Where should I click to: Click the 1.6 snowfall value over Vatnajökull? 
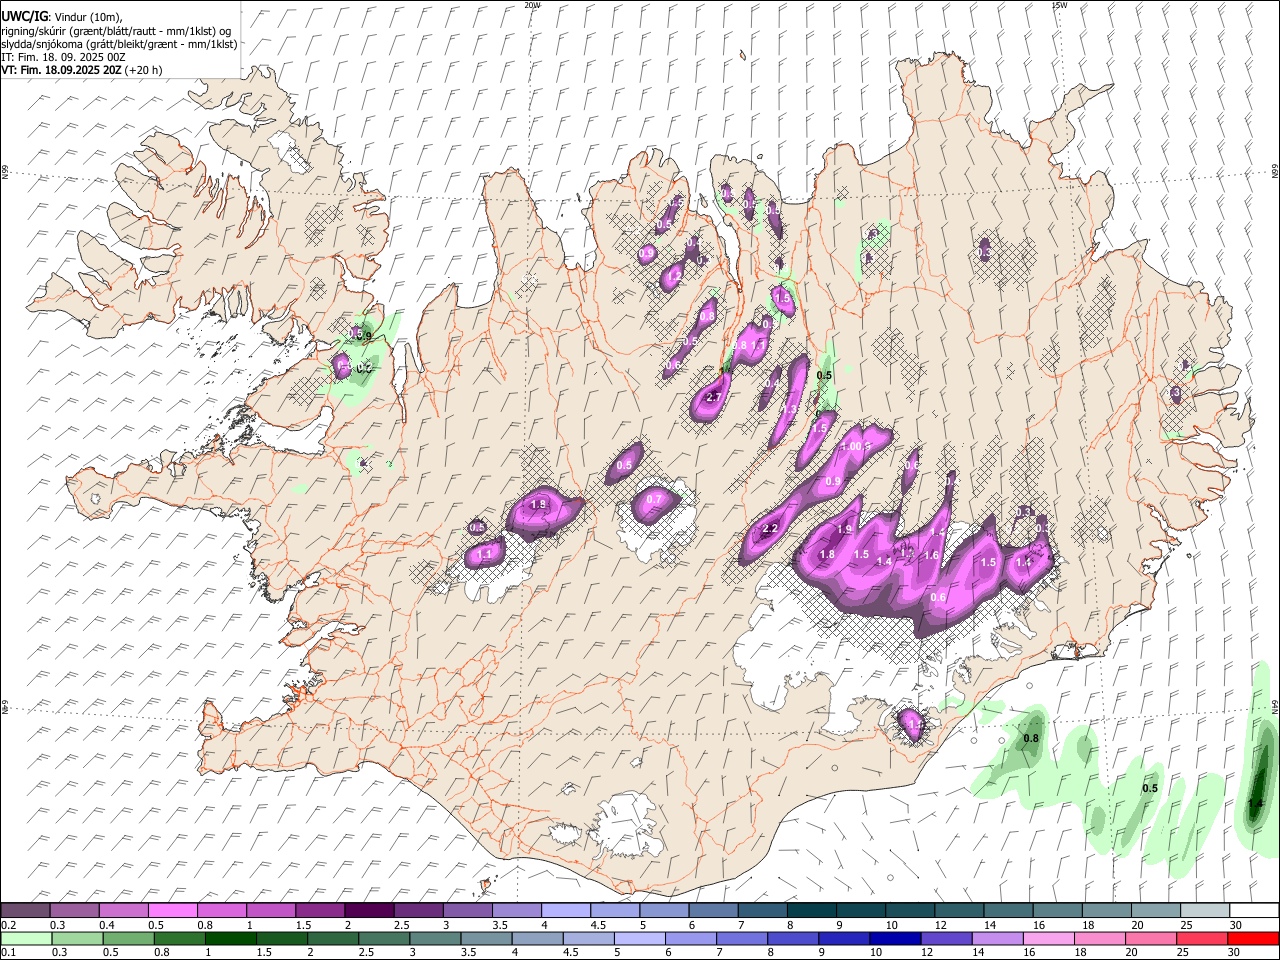(x=930, y=555)
